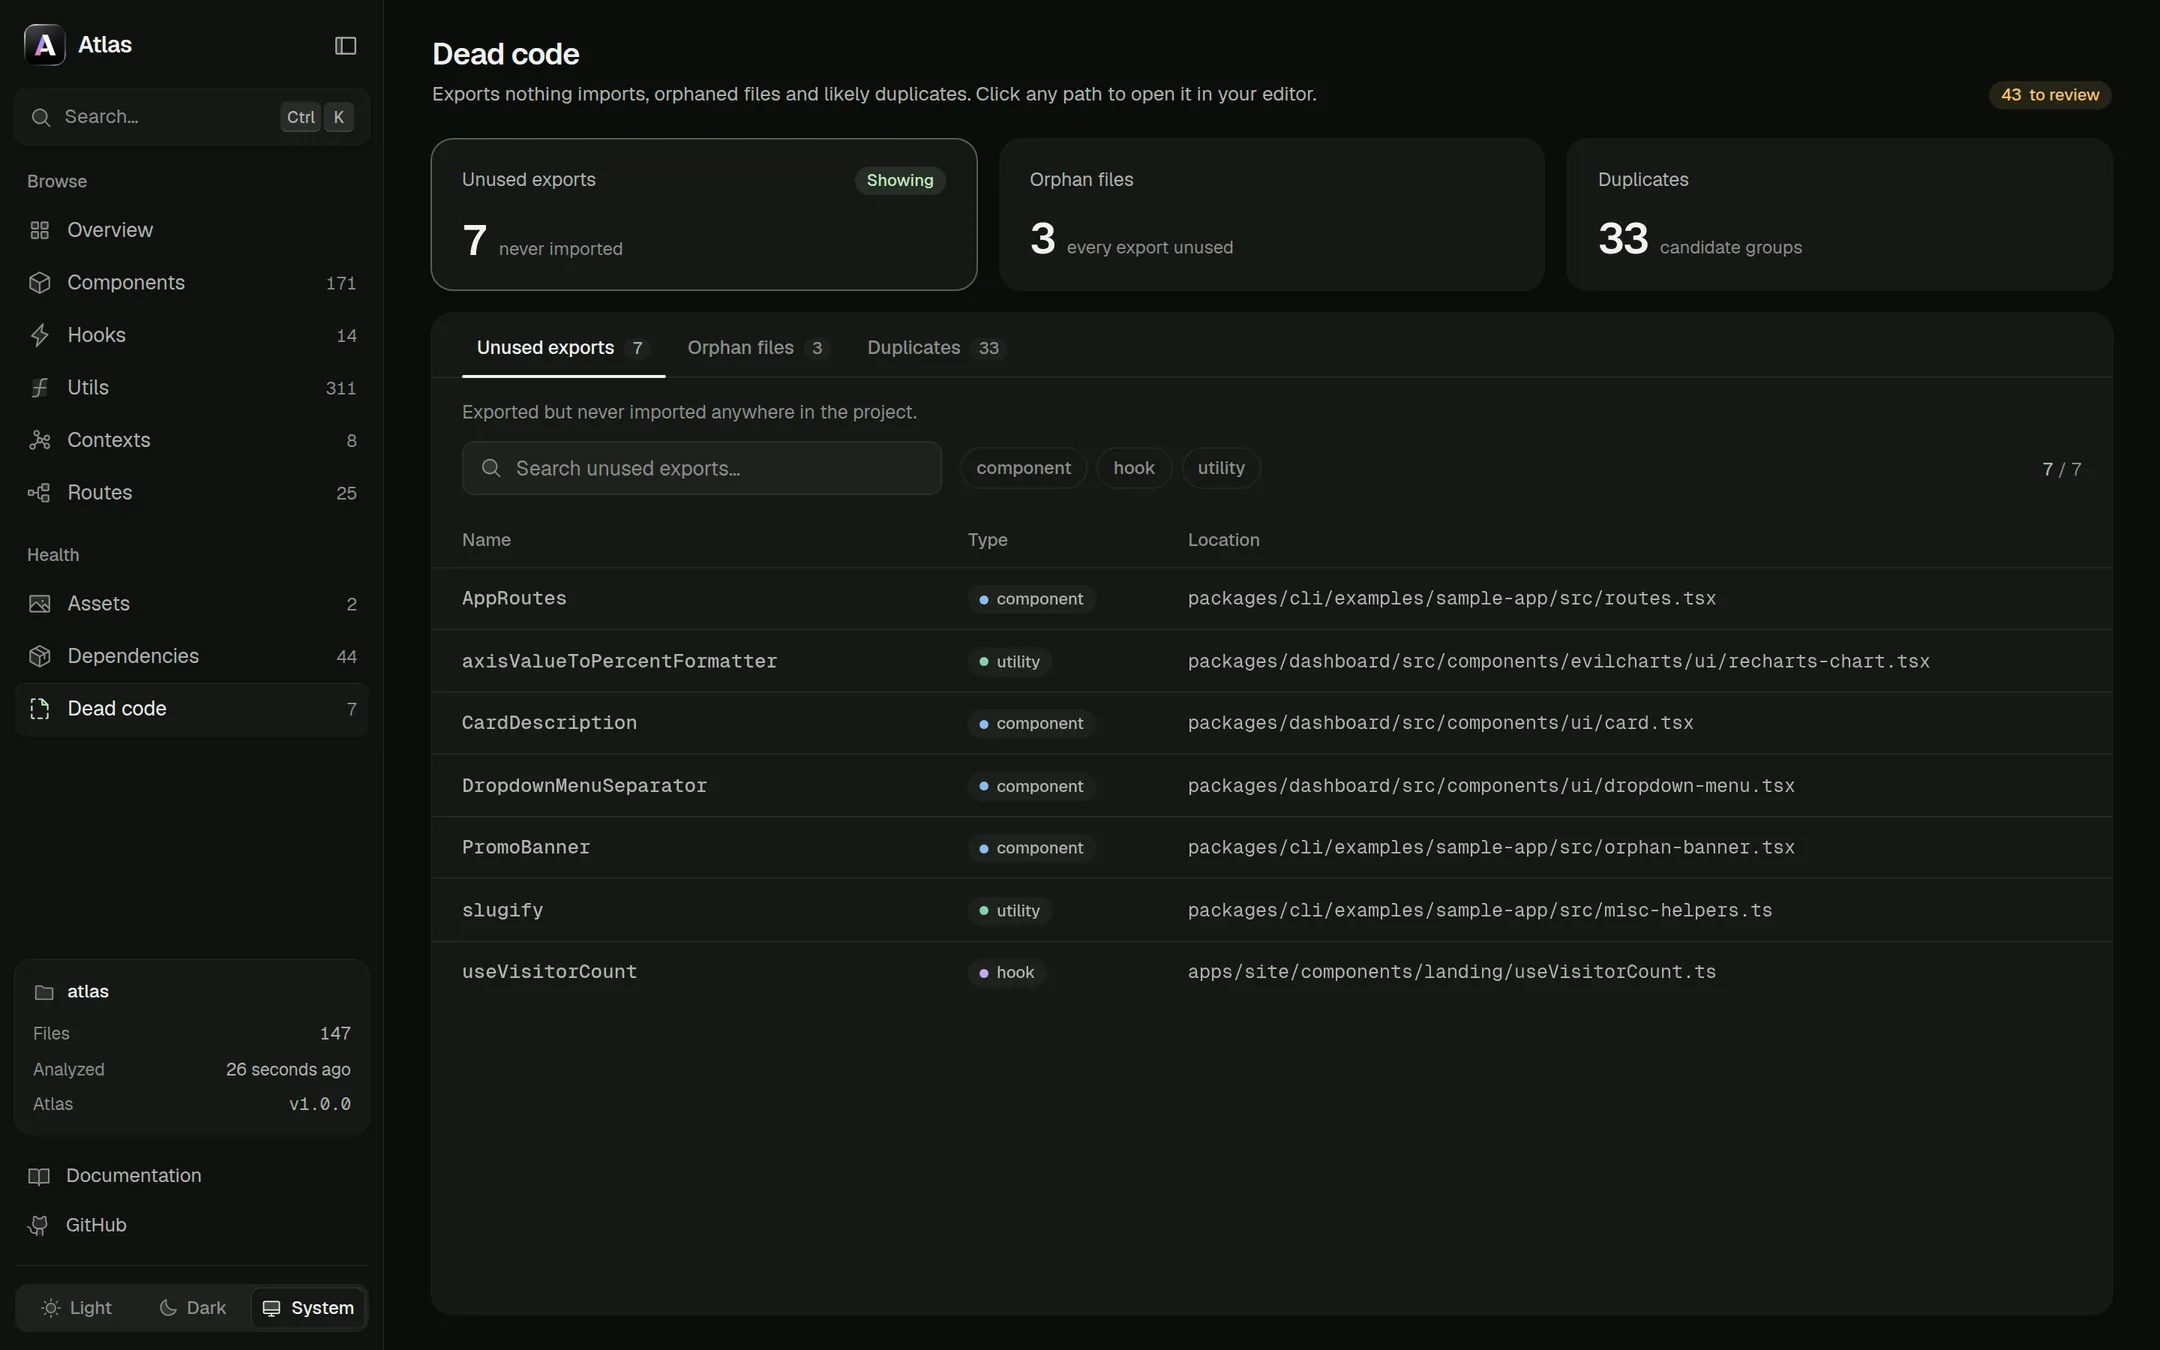This screenshot has width=2160, height=1350.
Task: Click the Contexts network icon
Action: click(x=40, y=440)
